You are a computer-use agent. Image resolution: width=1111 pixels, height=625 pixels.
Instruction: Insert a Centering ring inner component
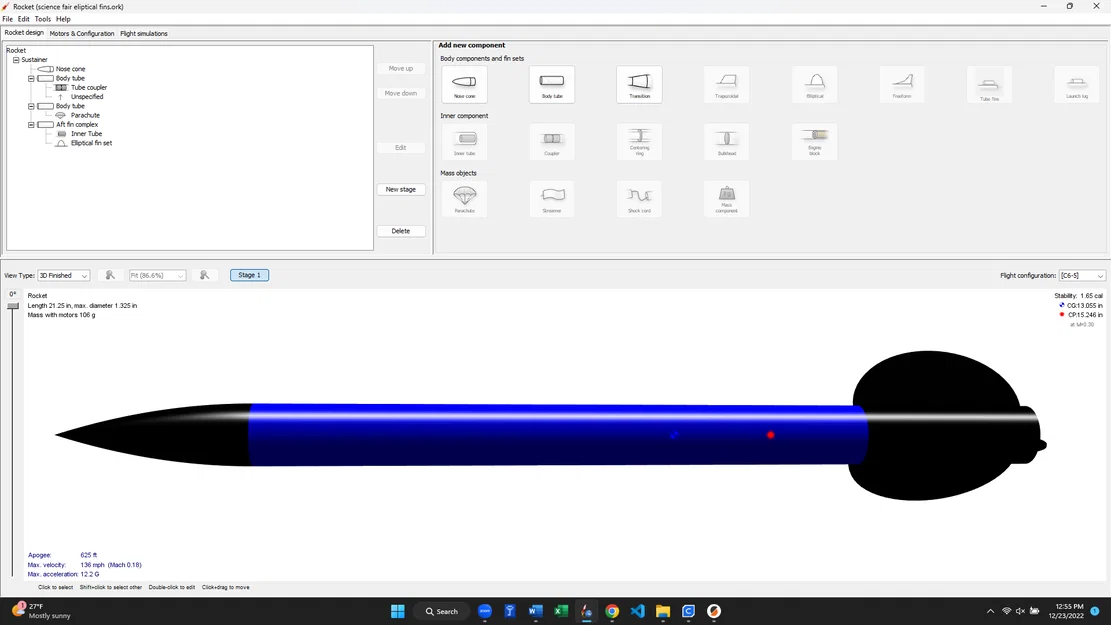(x=639, y=141)
